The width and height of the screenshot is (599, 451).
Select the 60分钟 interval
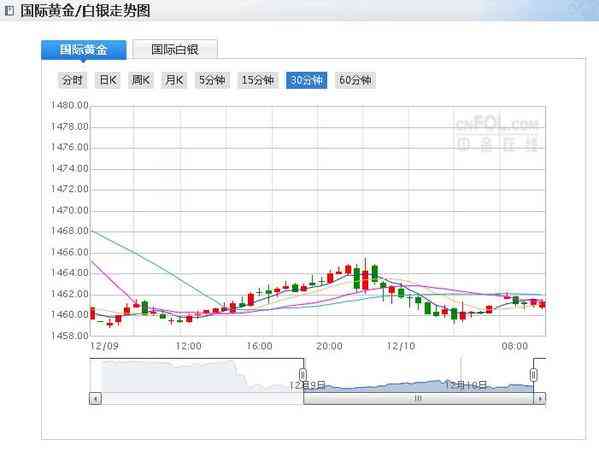click(355, 80)
